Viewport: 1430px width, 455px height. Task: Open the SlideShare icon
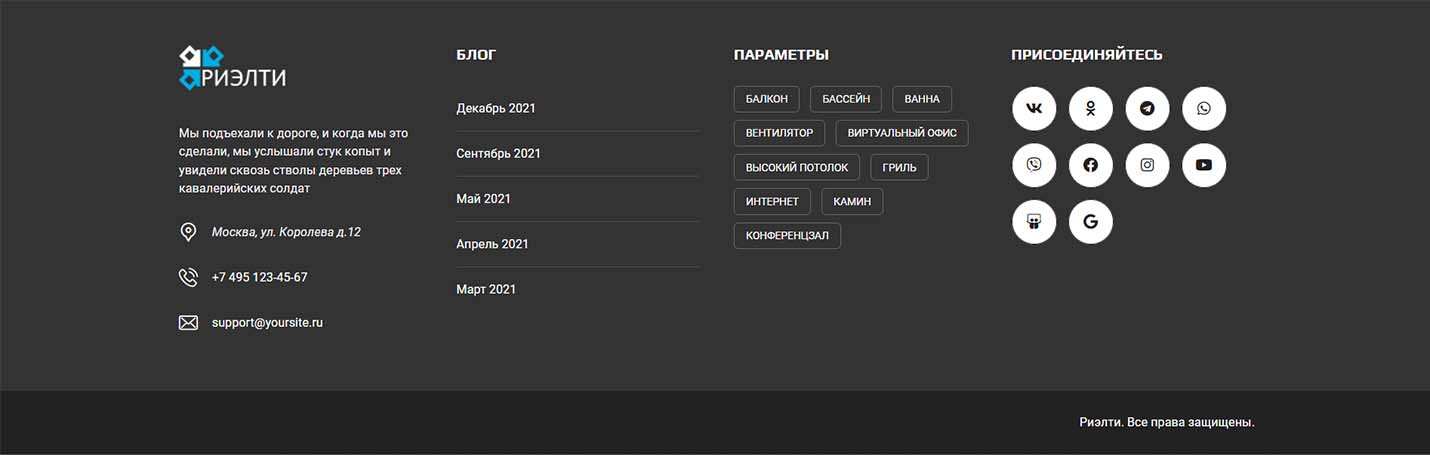[x=1034, y=222]
